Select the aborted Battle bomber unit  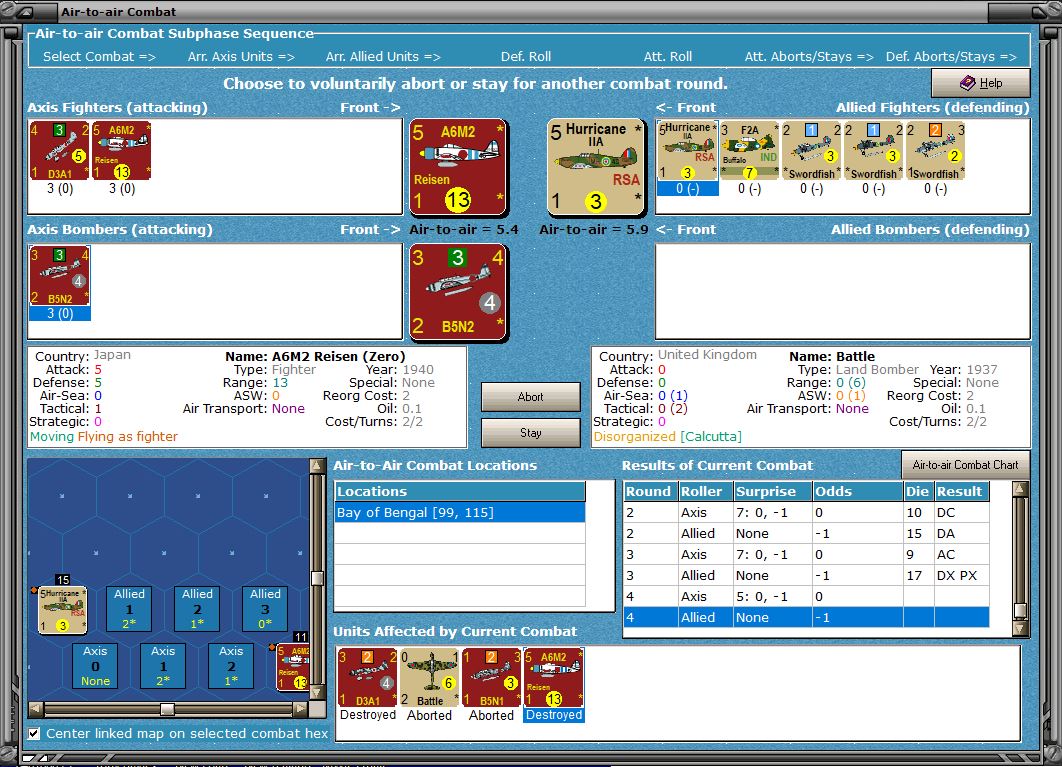click(429, 678)
